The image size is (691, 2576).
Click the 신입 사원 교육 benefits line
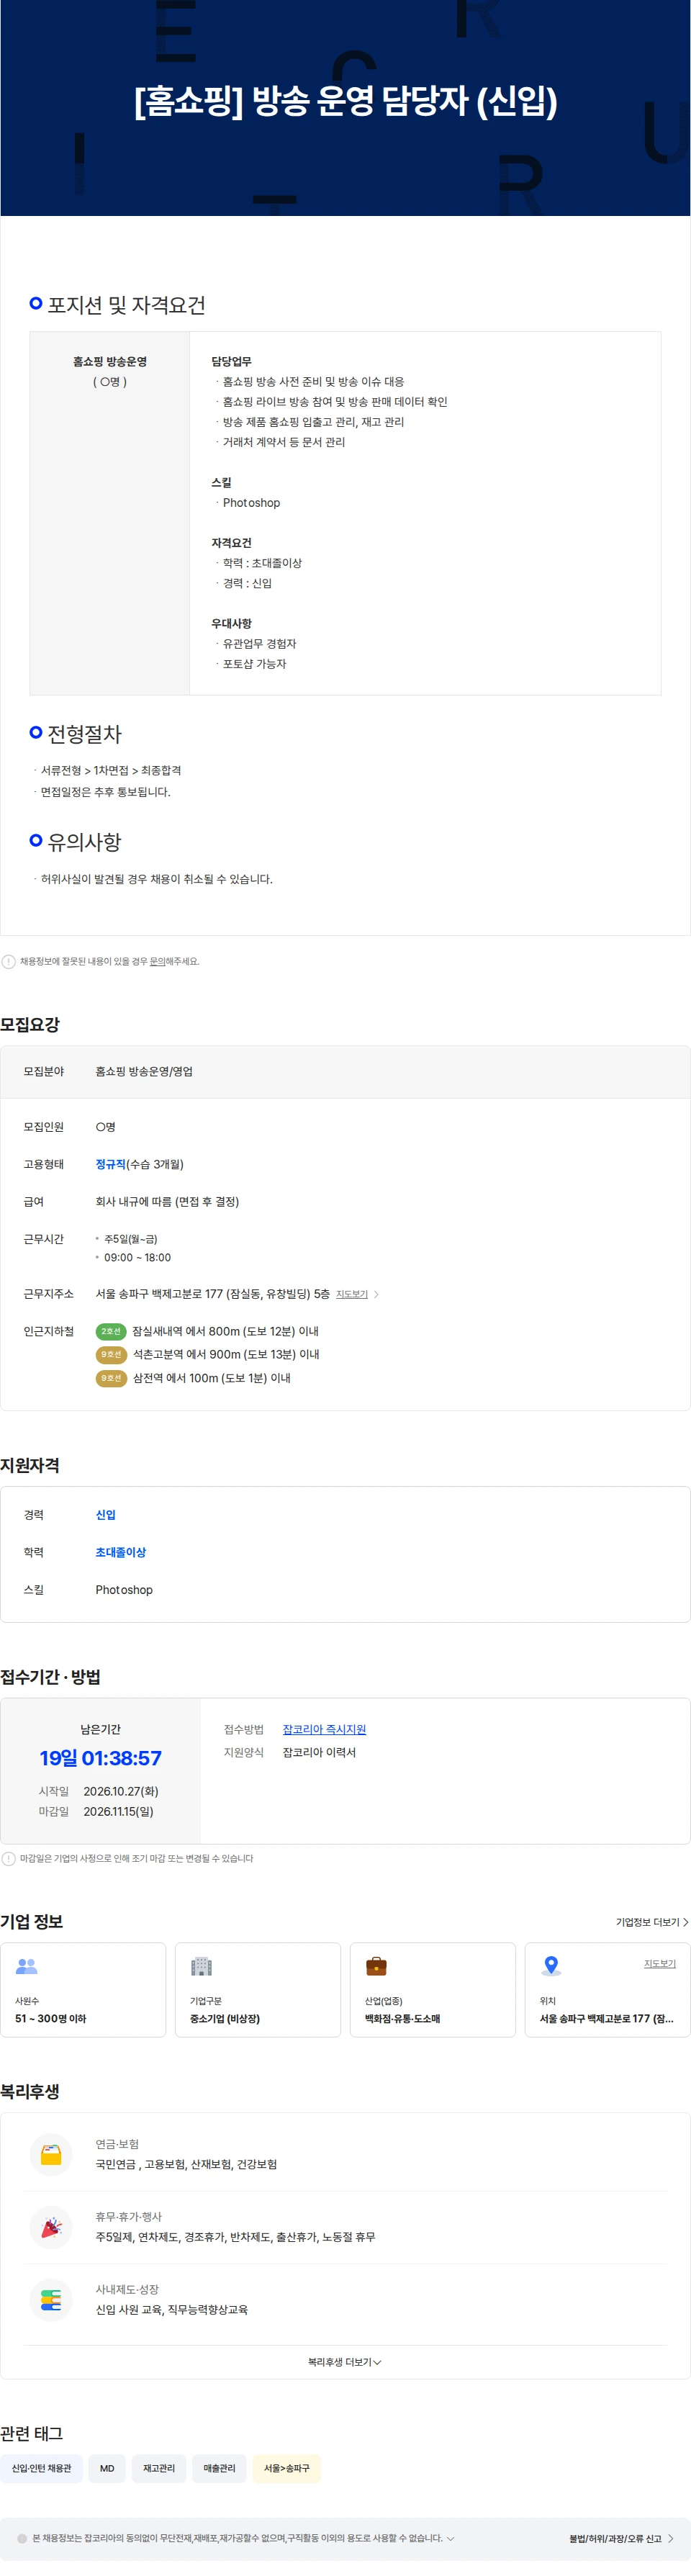pos(172,2310)
